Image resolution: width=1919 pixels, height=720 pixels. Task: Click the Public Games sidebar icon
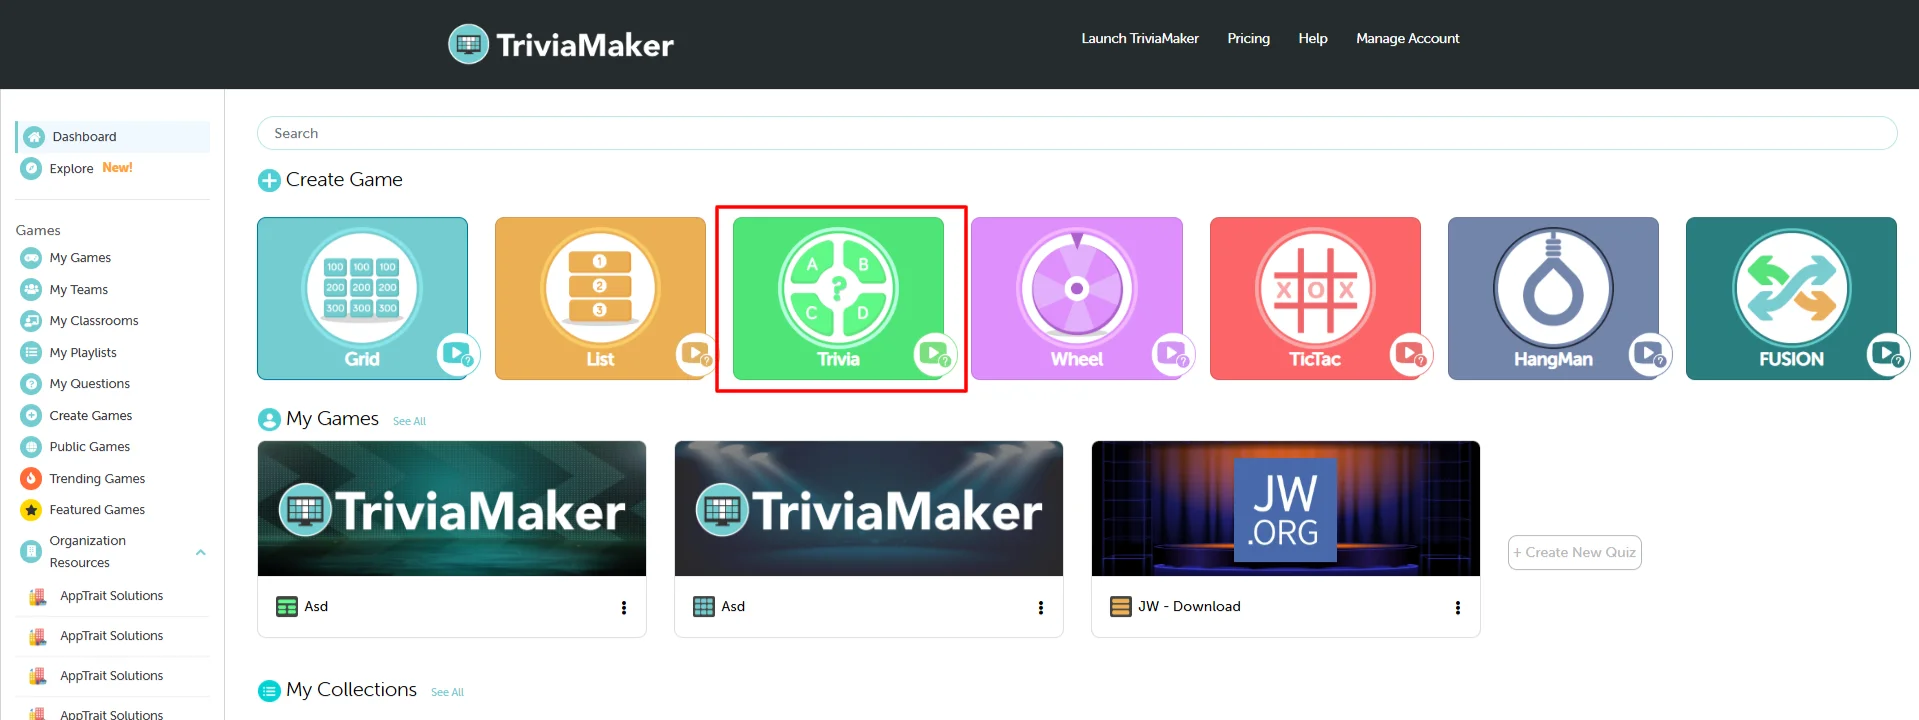(x=31, y=447)
